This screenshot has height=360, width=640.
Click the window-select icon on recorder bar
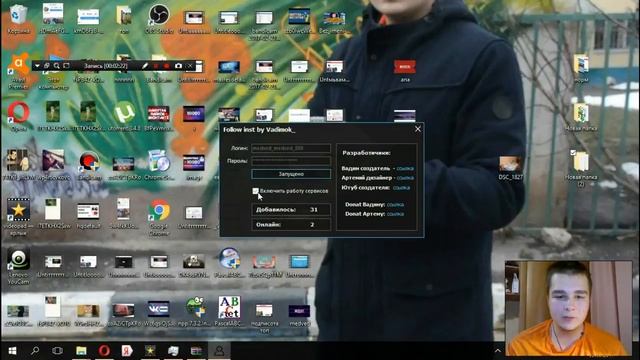(x=47, y=66)
